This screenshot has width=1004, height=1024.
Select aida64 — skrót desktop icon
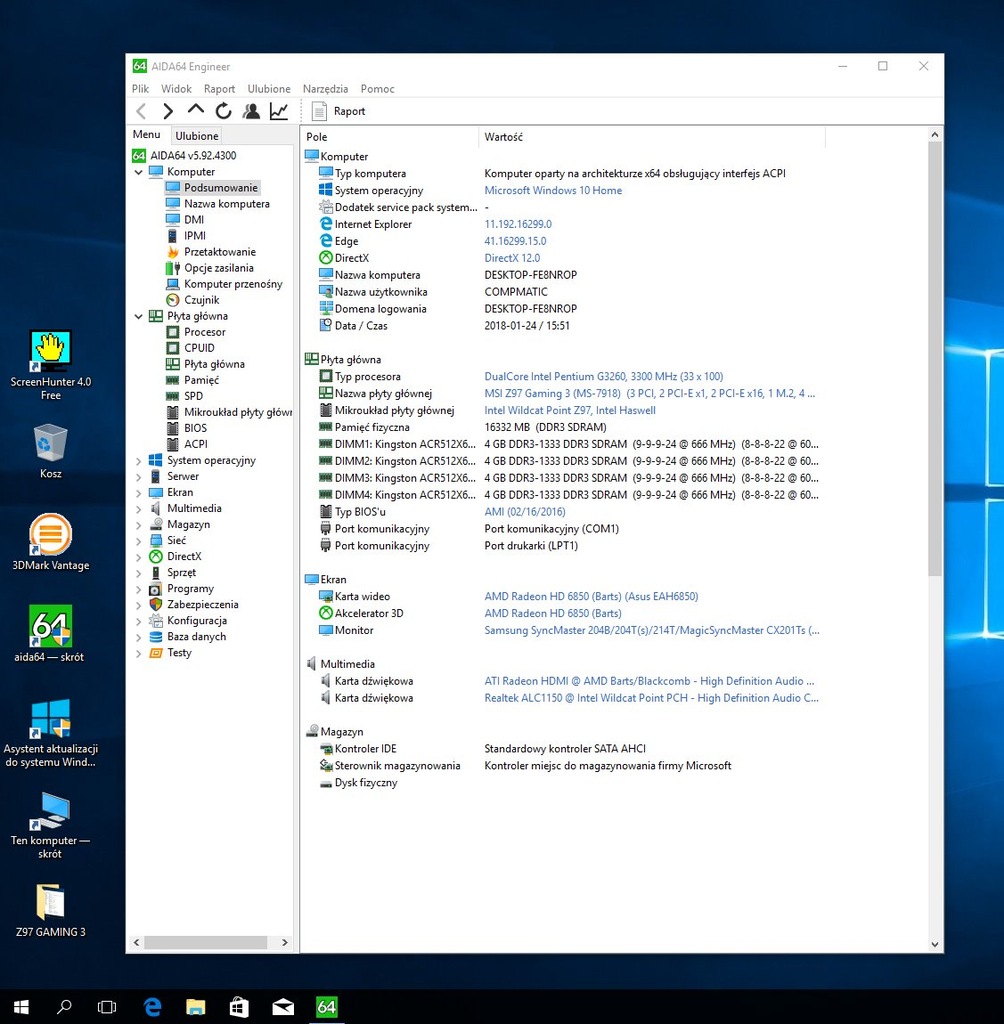tap(50, 634)
